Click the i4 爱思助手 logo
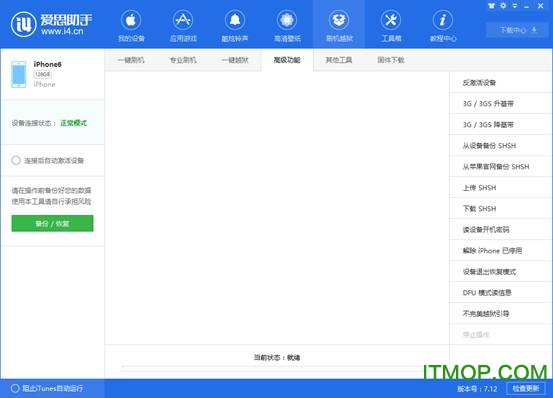Viewport: 553px width, 398px height. tap(51, 24)
